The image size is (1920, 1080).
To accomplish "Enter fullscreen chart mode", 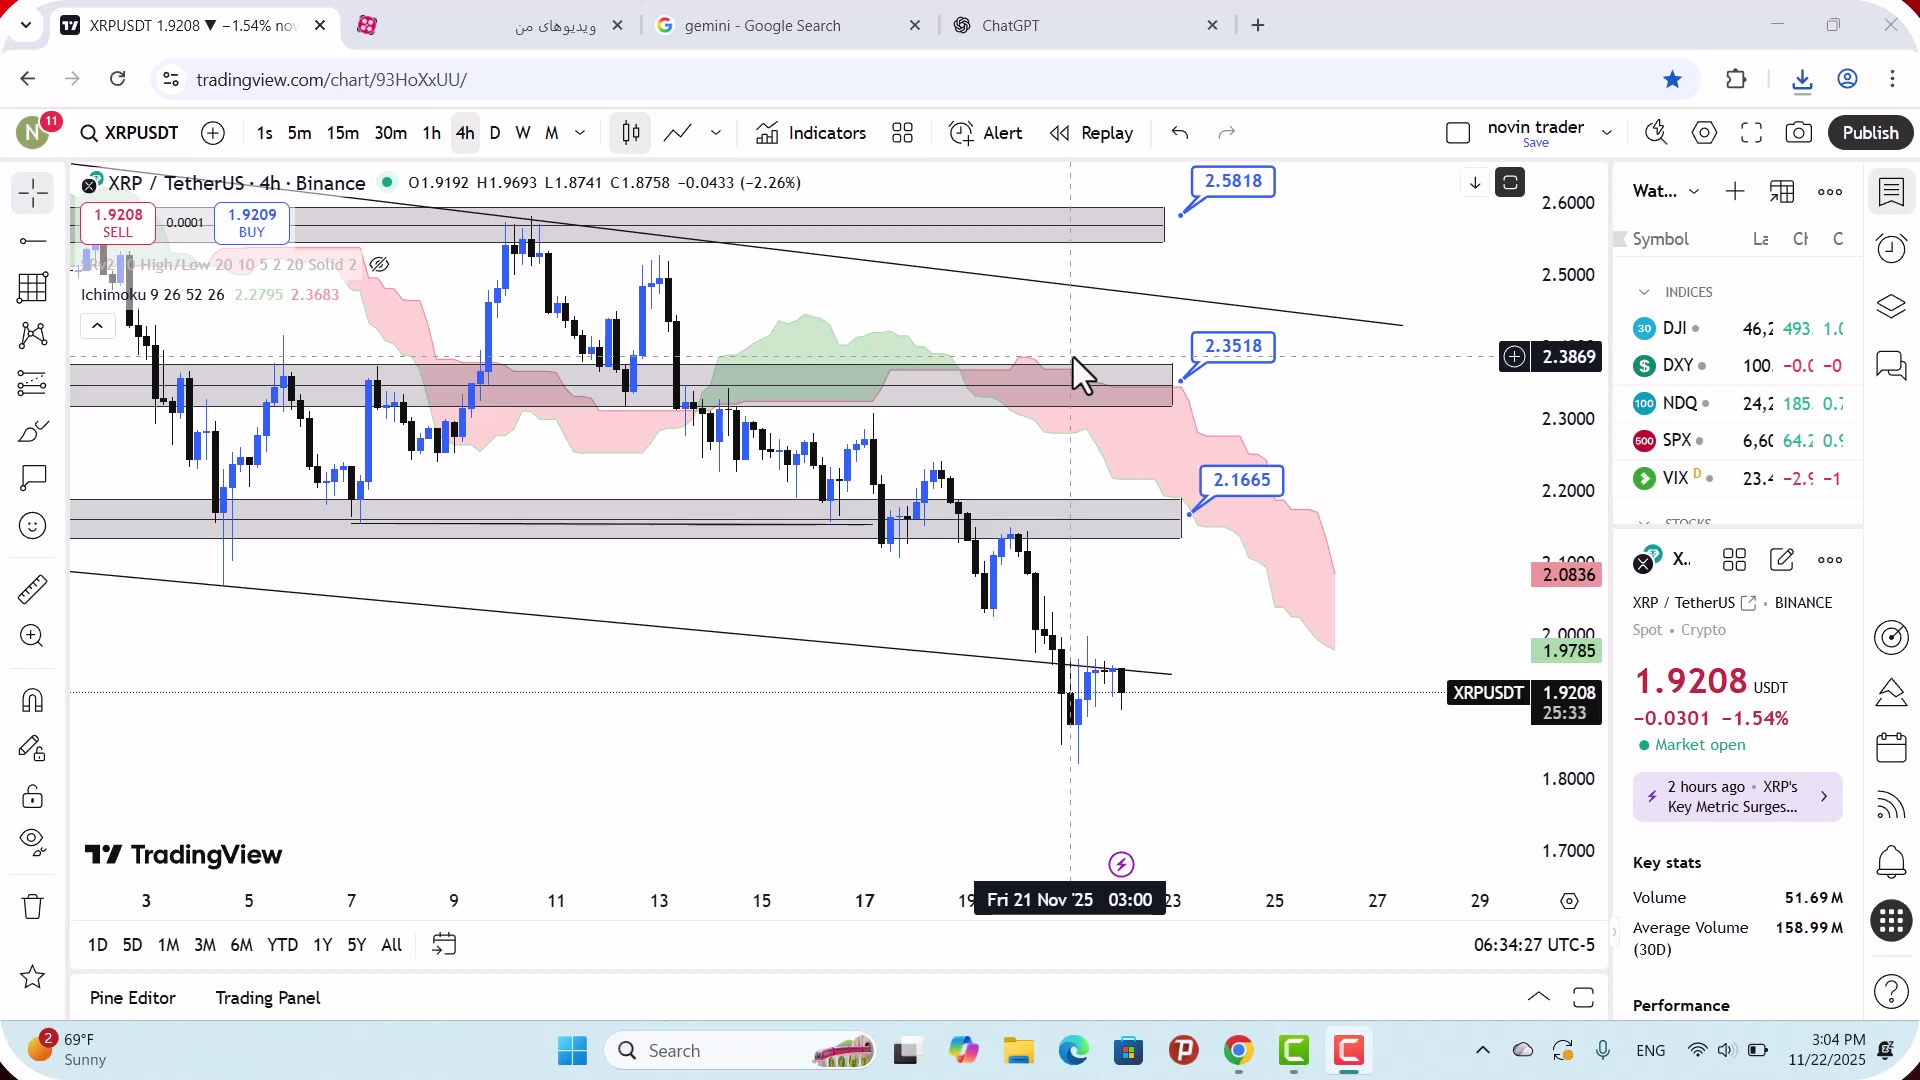I will tap(1751, 133).
